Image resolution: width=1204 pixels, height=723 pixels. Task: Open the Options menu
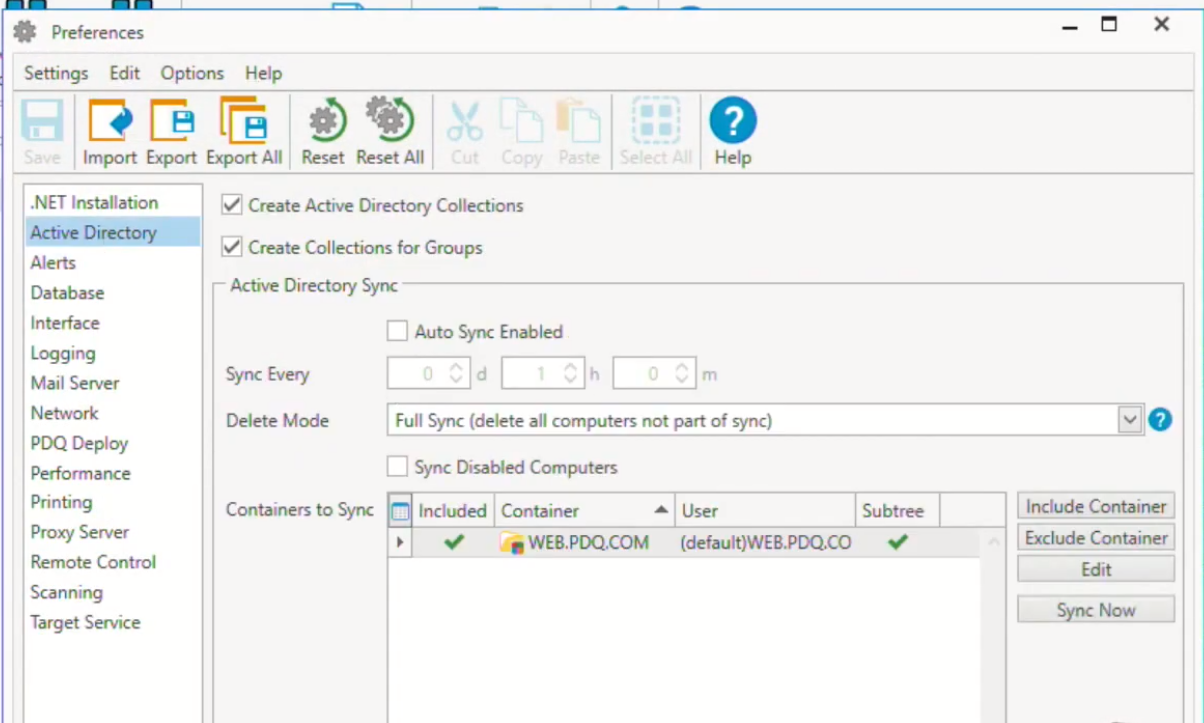(192, 73)
